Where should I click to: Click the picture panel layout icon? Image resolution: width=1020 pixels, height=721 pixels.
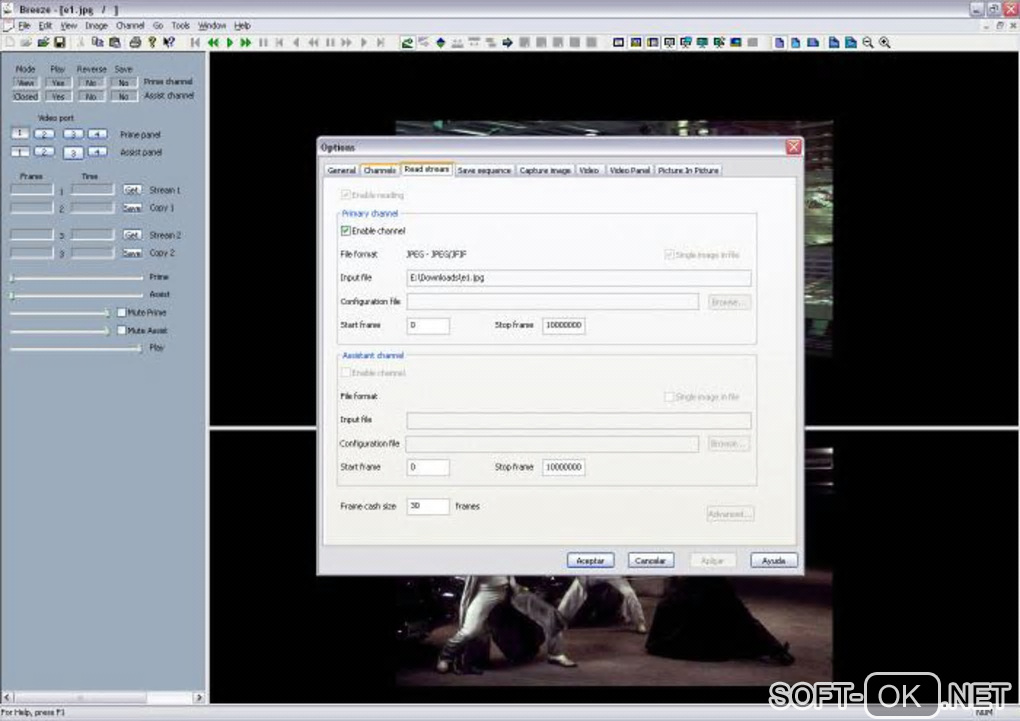click(x=636, y=43)
